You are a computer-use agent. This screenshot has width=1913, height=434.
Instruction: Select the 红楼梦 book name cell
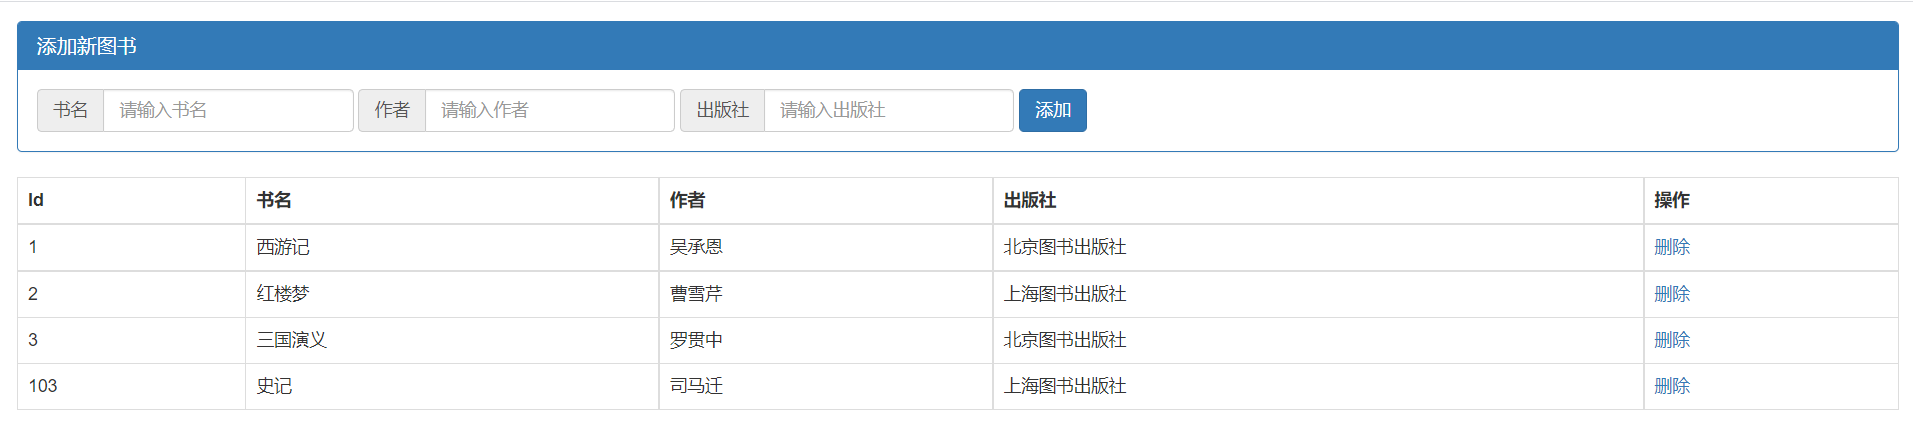coord(452,294)
